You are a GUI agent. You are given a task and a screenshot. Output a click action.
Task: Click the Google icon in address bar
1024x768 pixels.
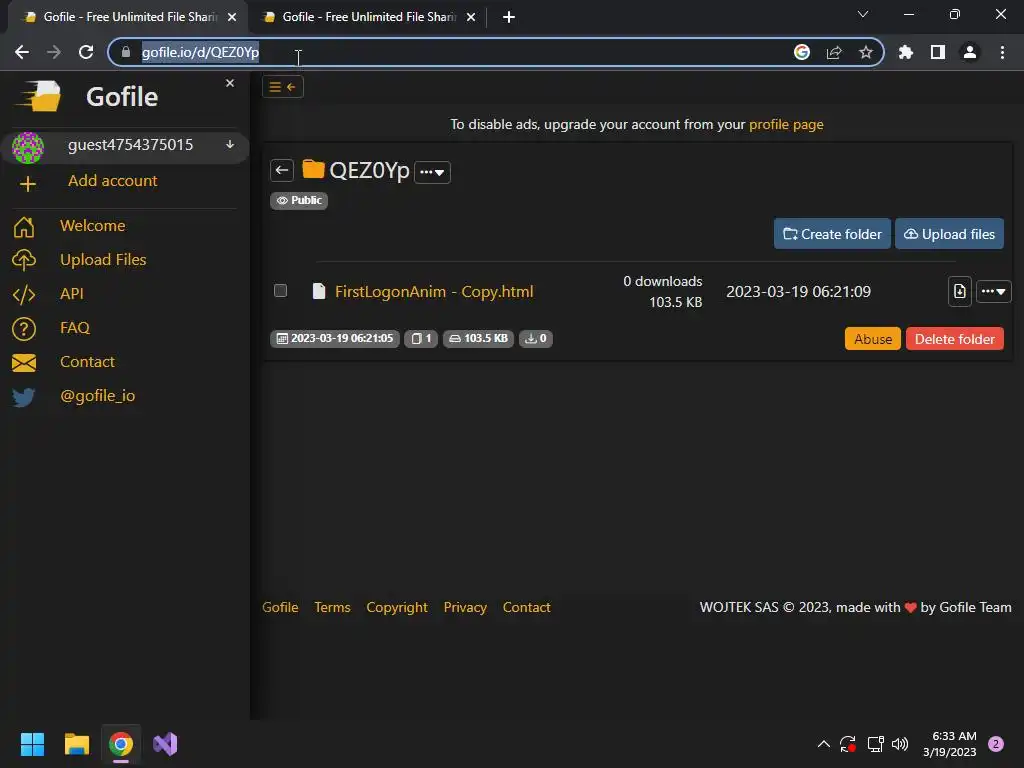tap(801, 52)
